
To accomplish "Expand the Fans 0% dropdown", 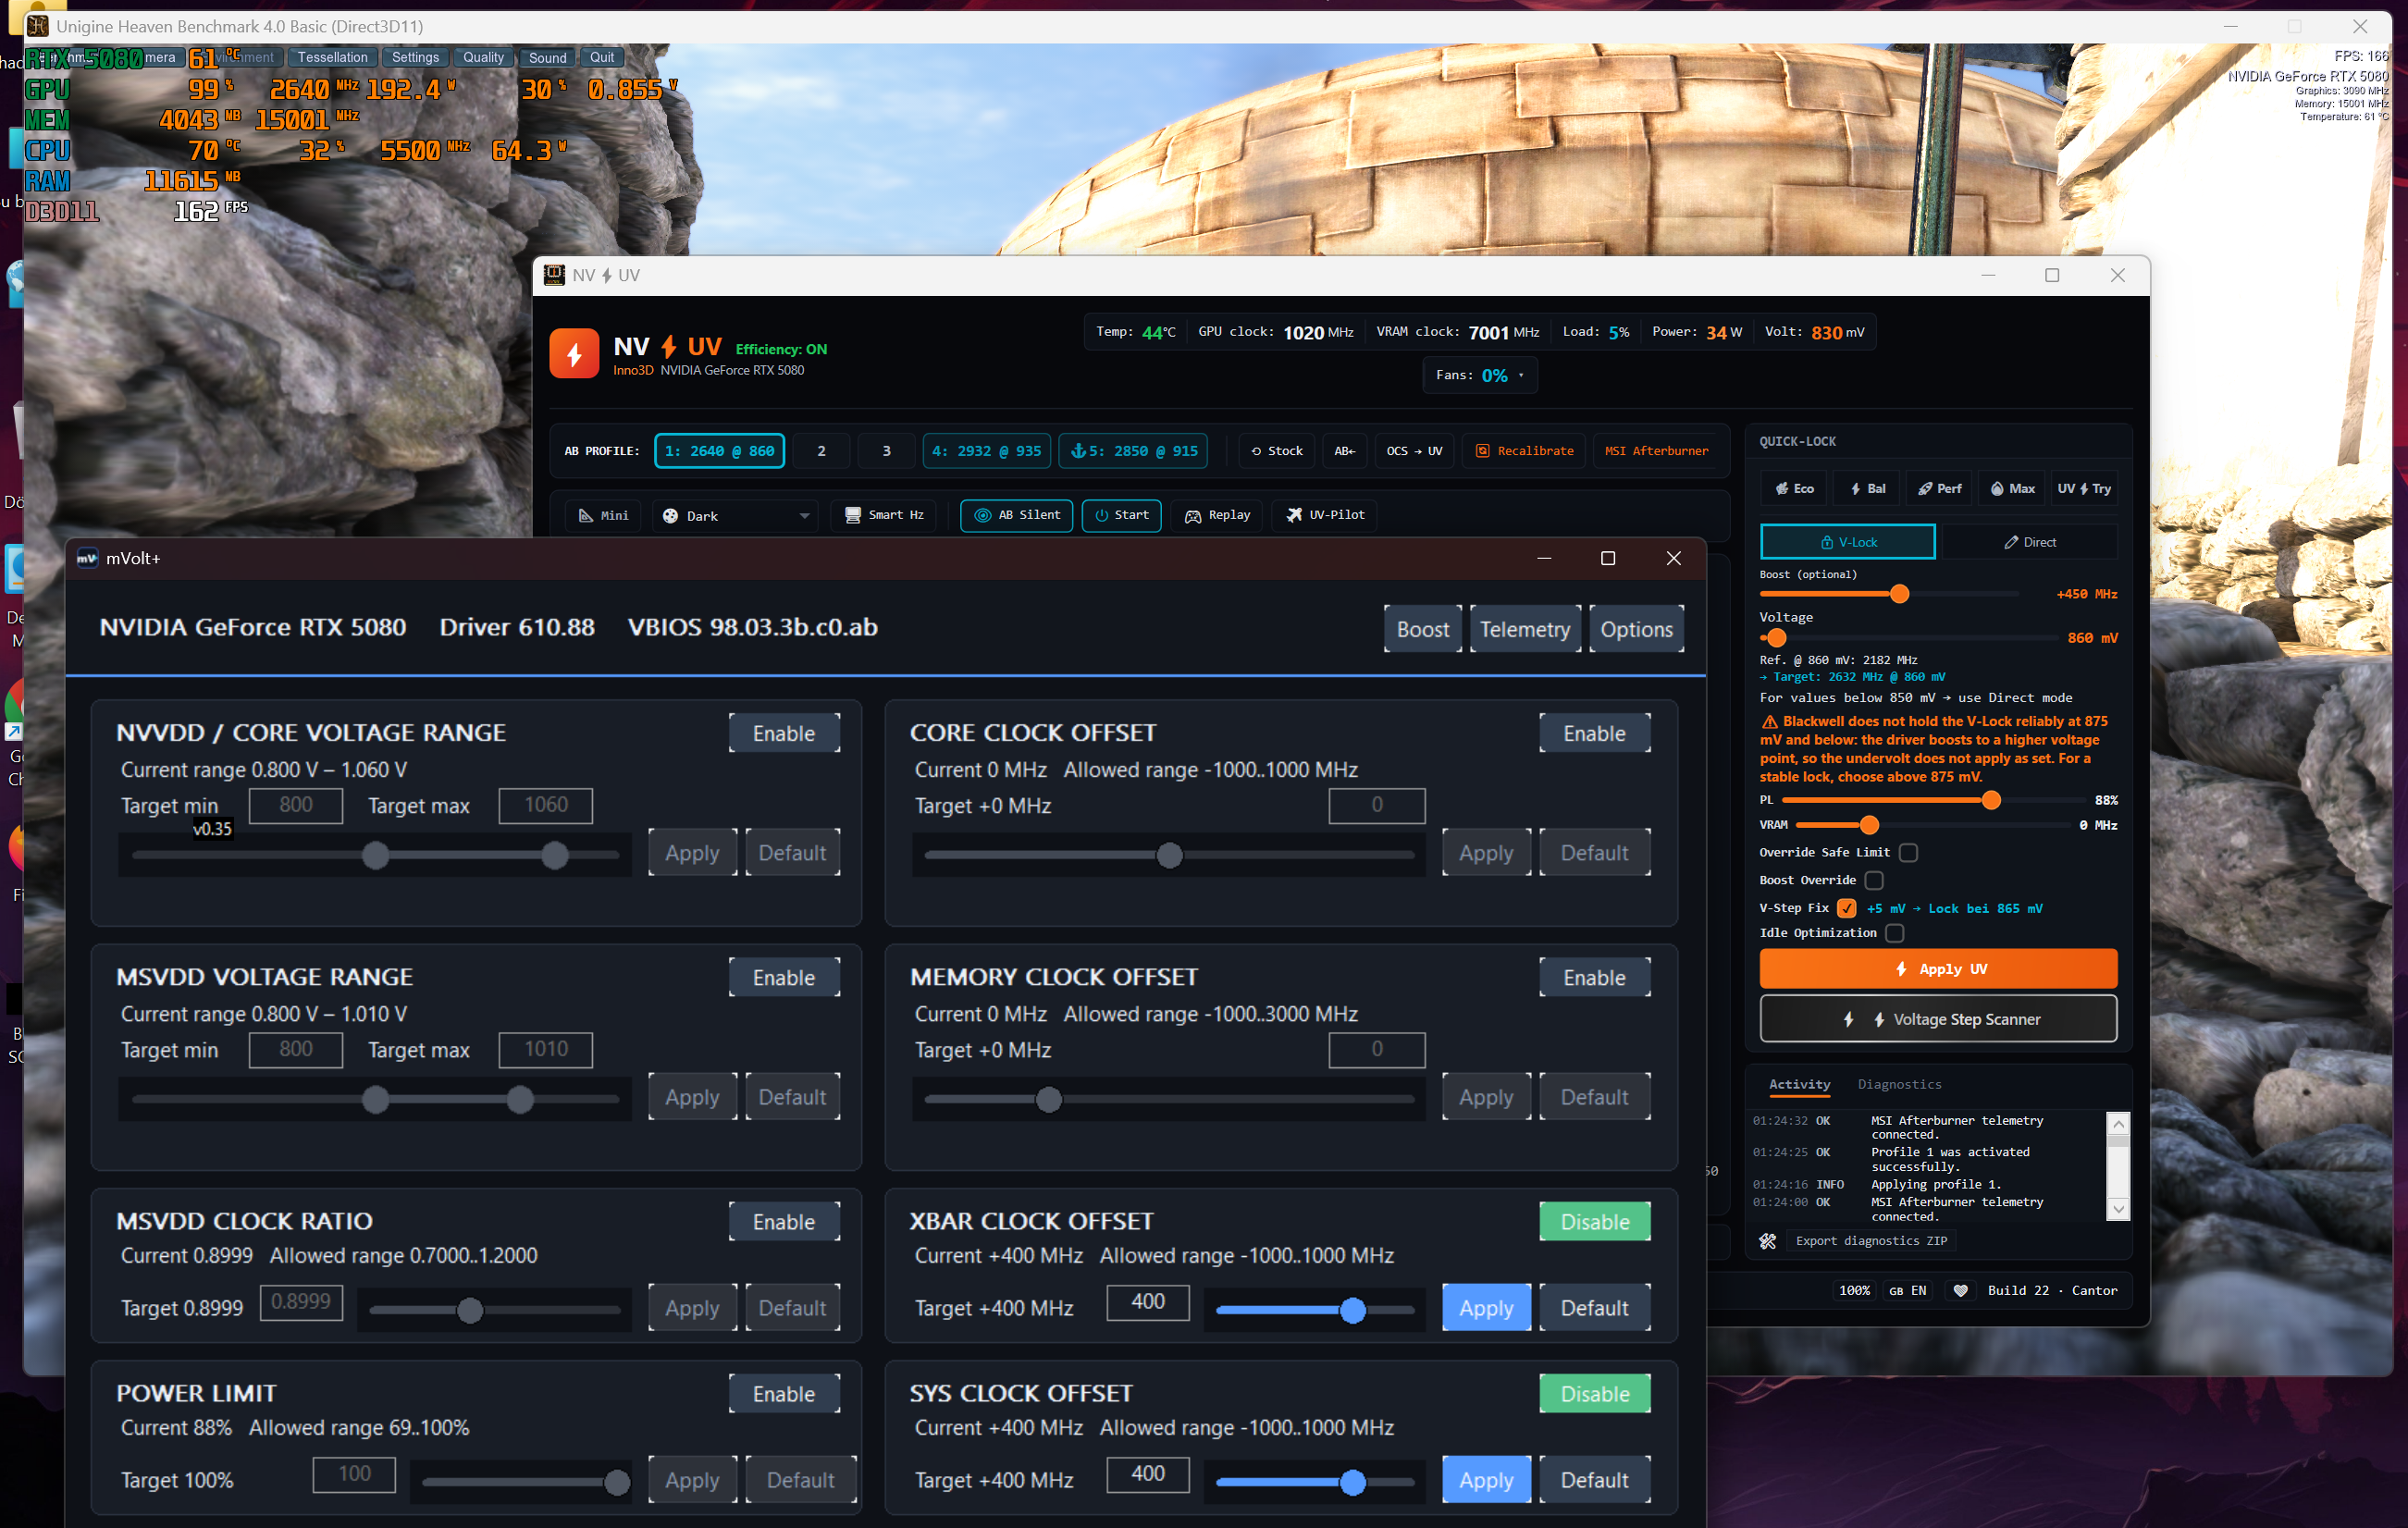I will point(1480,376).
